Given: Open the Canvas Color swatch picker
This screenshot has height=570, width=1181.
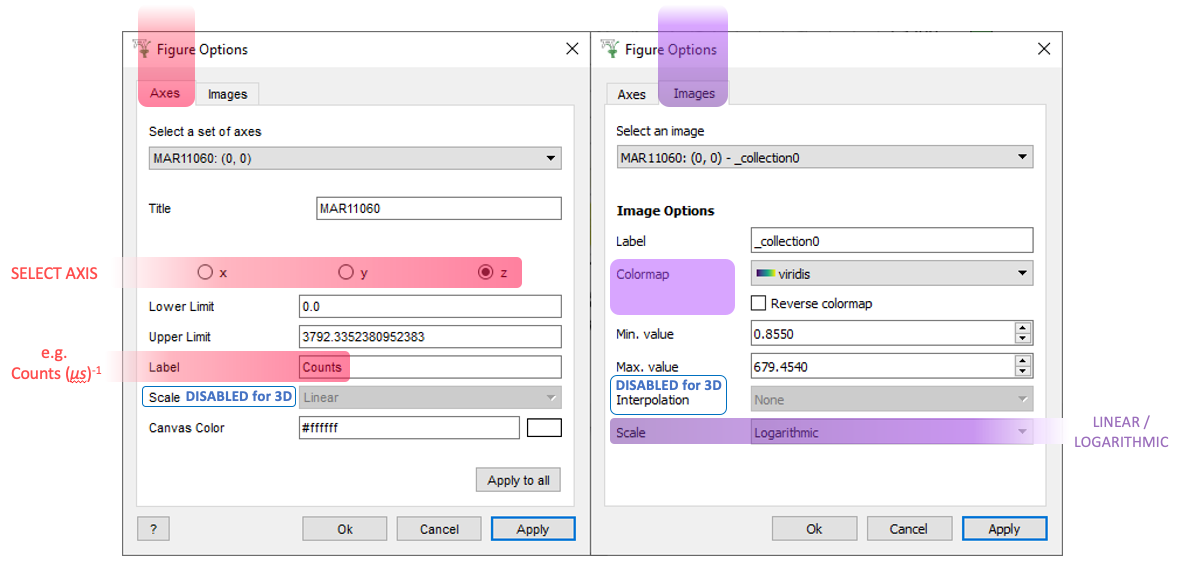Looking at the screenshot, I should click(544, 428).
